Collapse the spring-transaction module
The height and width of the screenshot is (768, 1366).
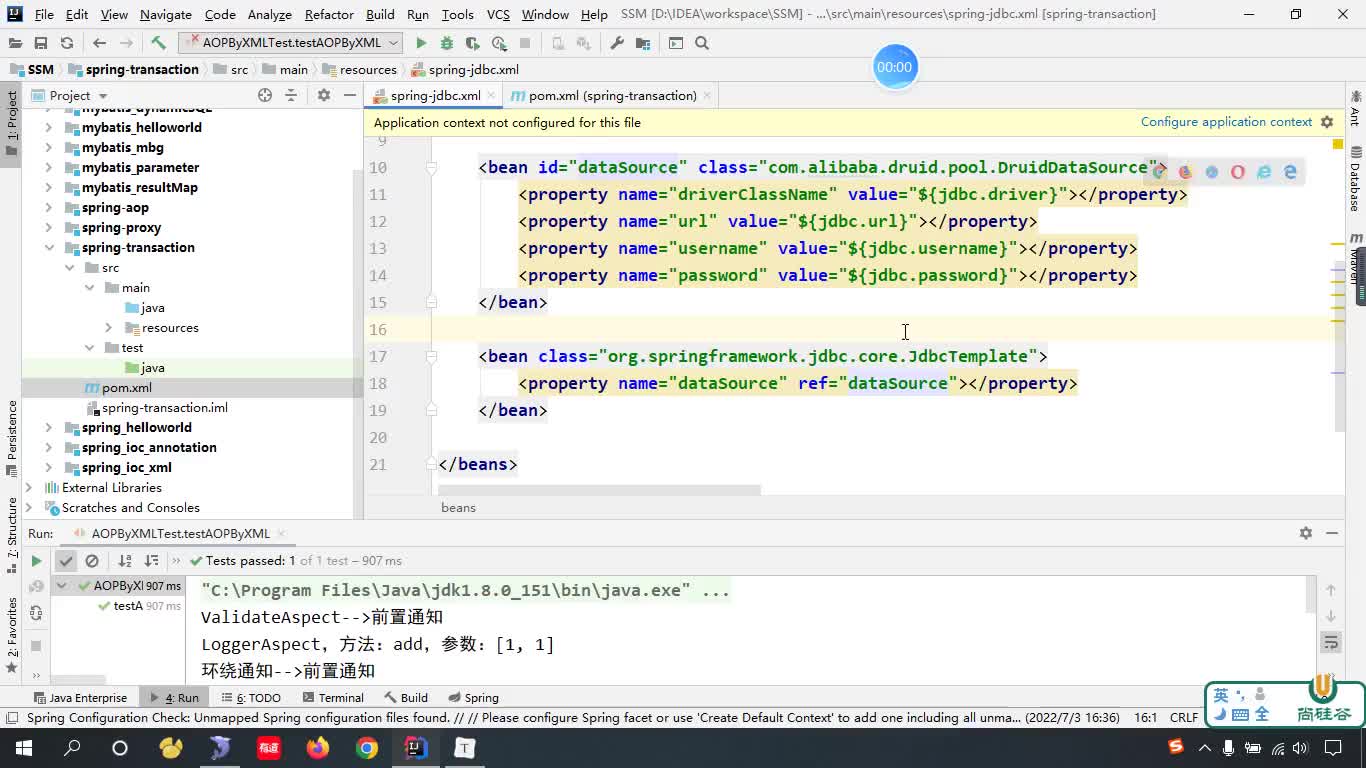tap(49, 248)
